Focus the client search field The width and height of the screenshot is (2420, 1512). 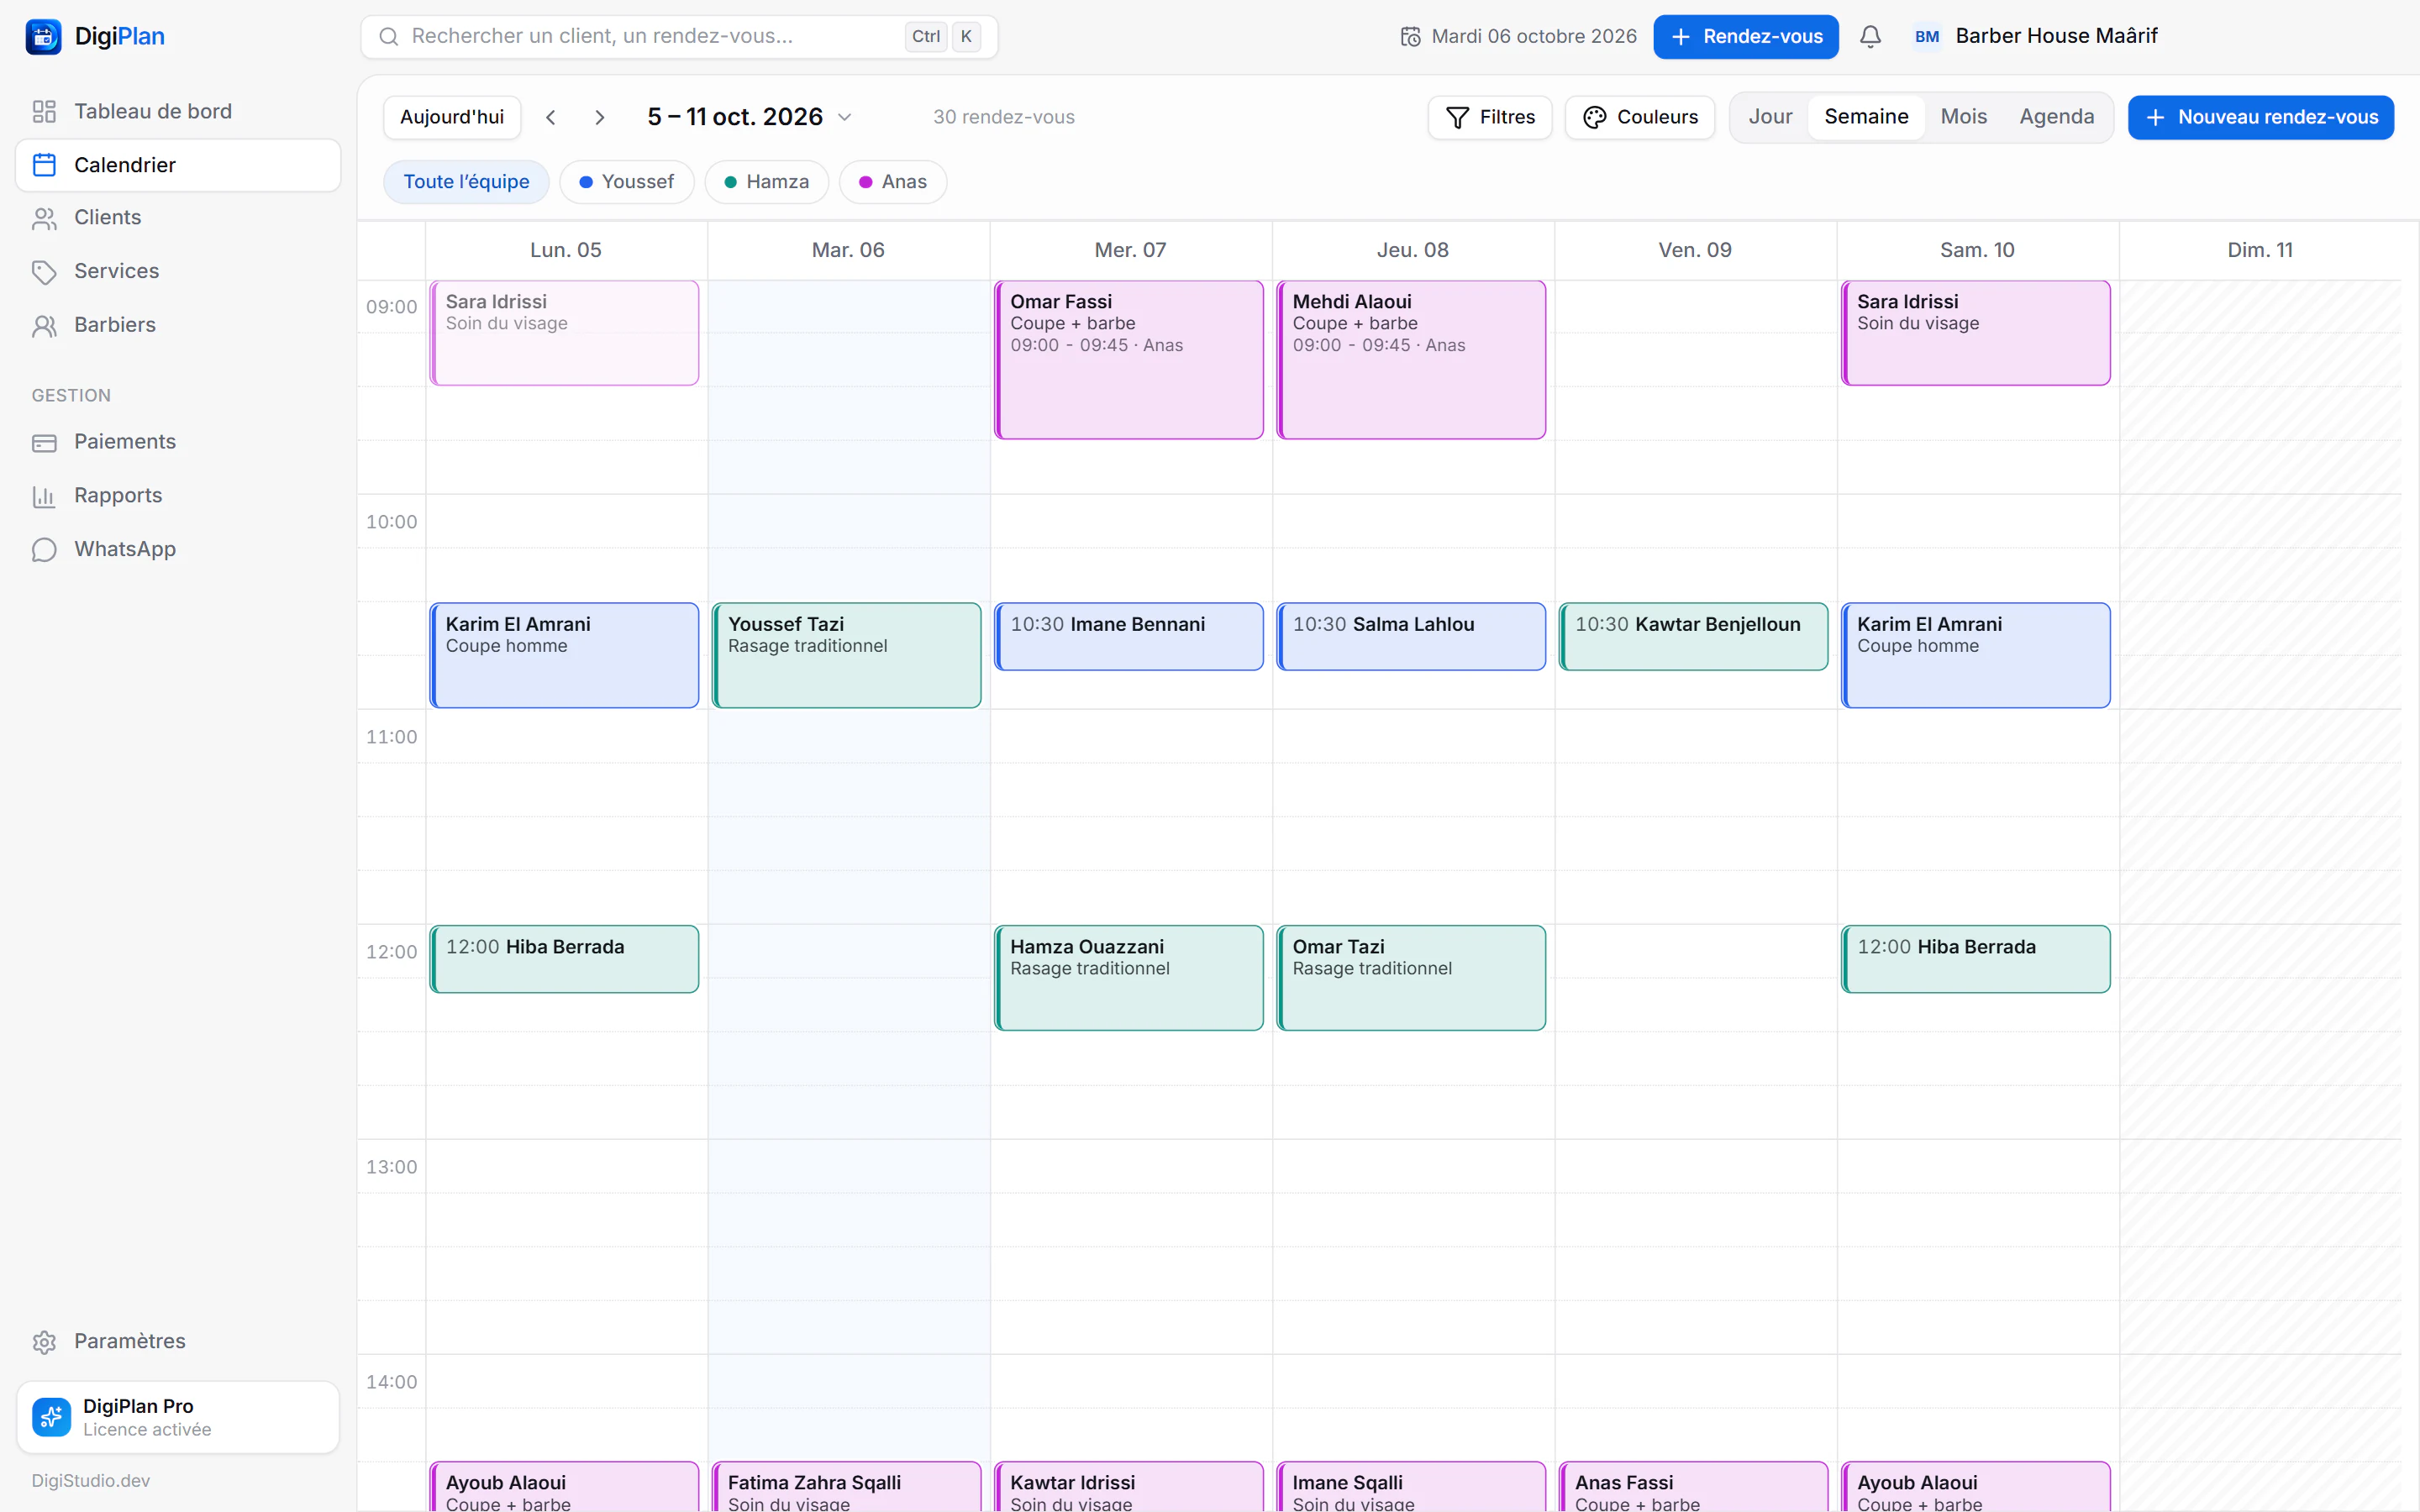[x=679, y=37]
